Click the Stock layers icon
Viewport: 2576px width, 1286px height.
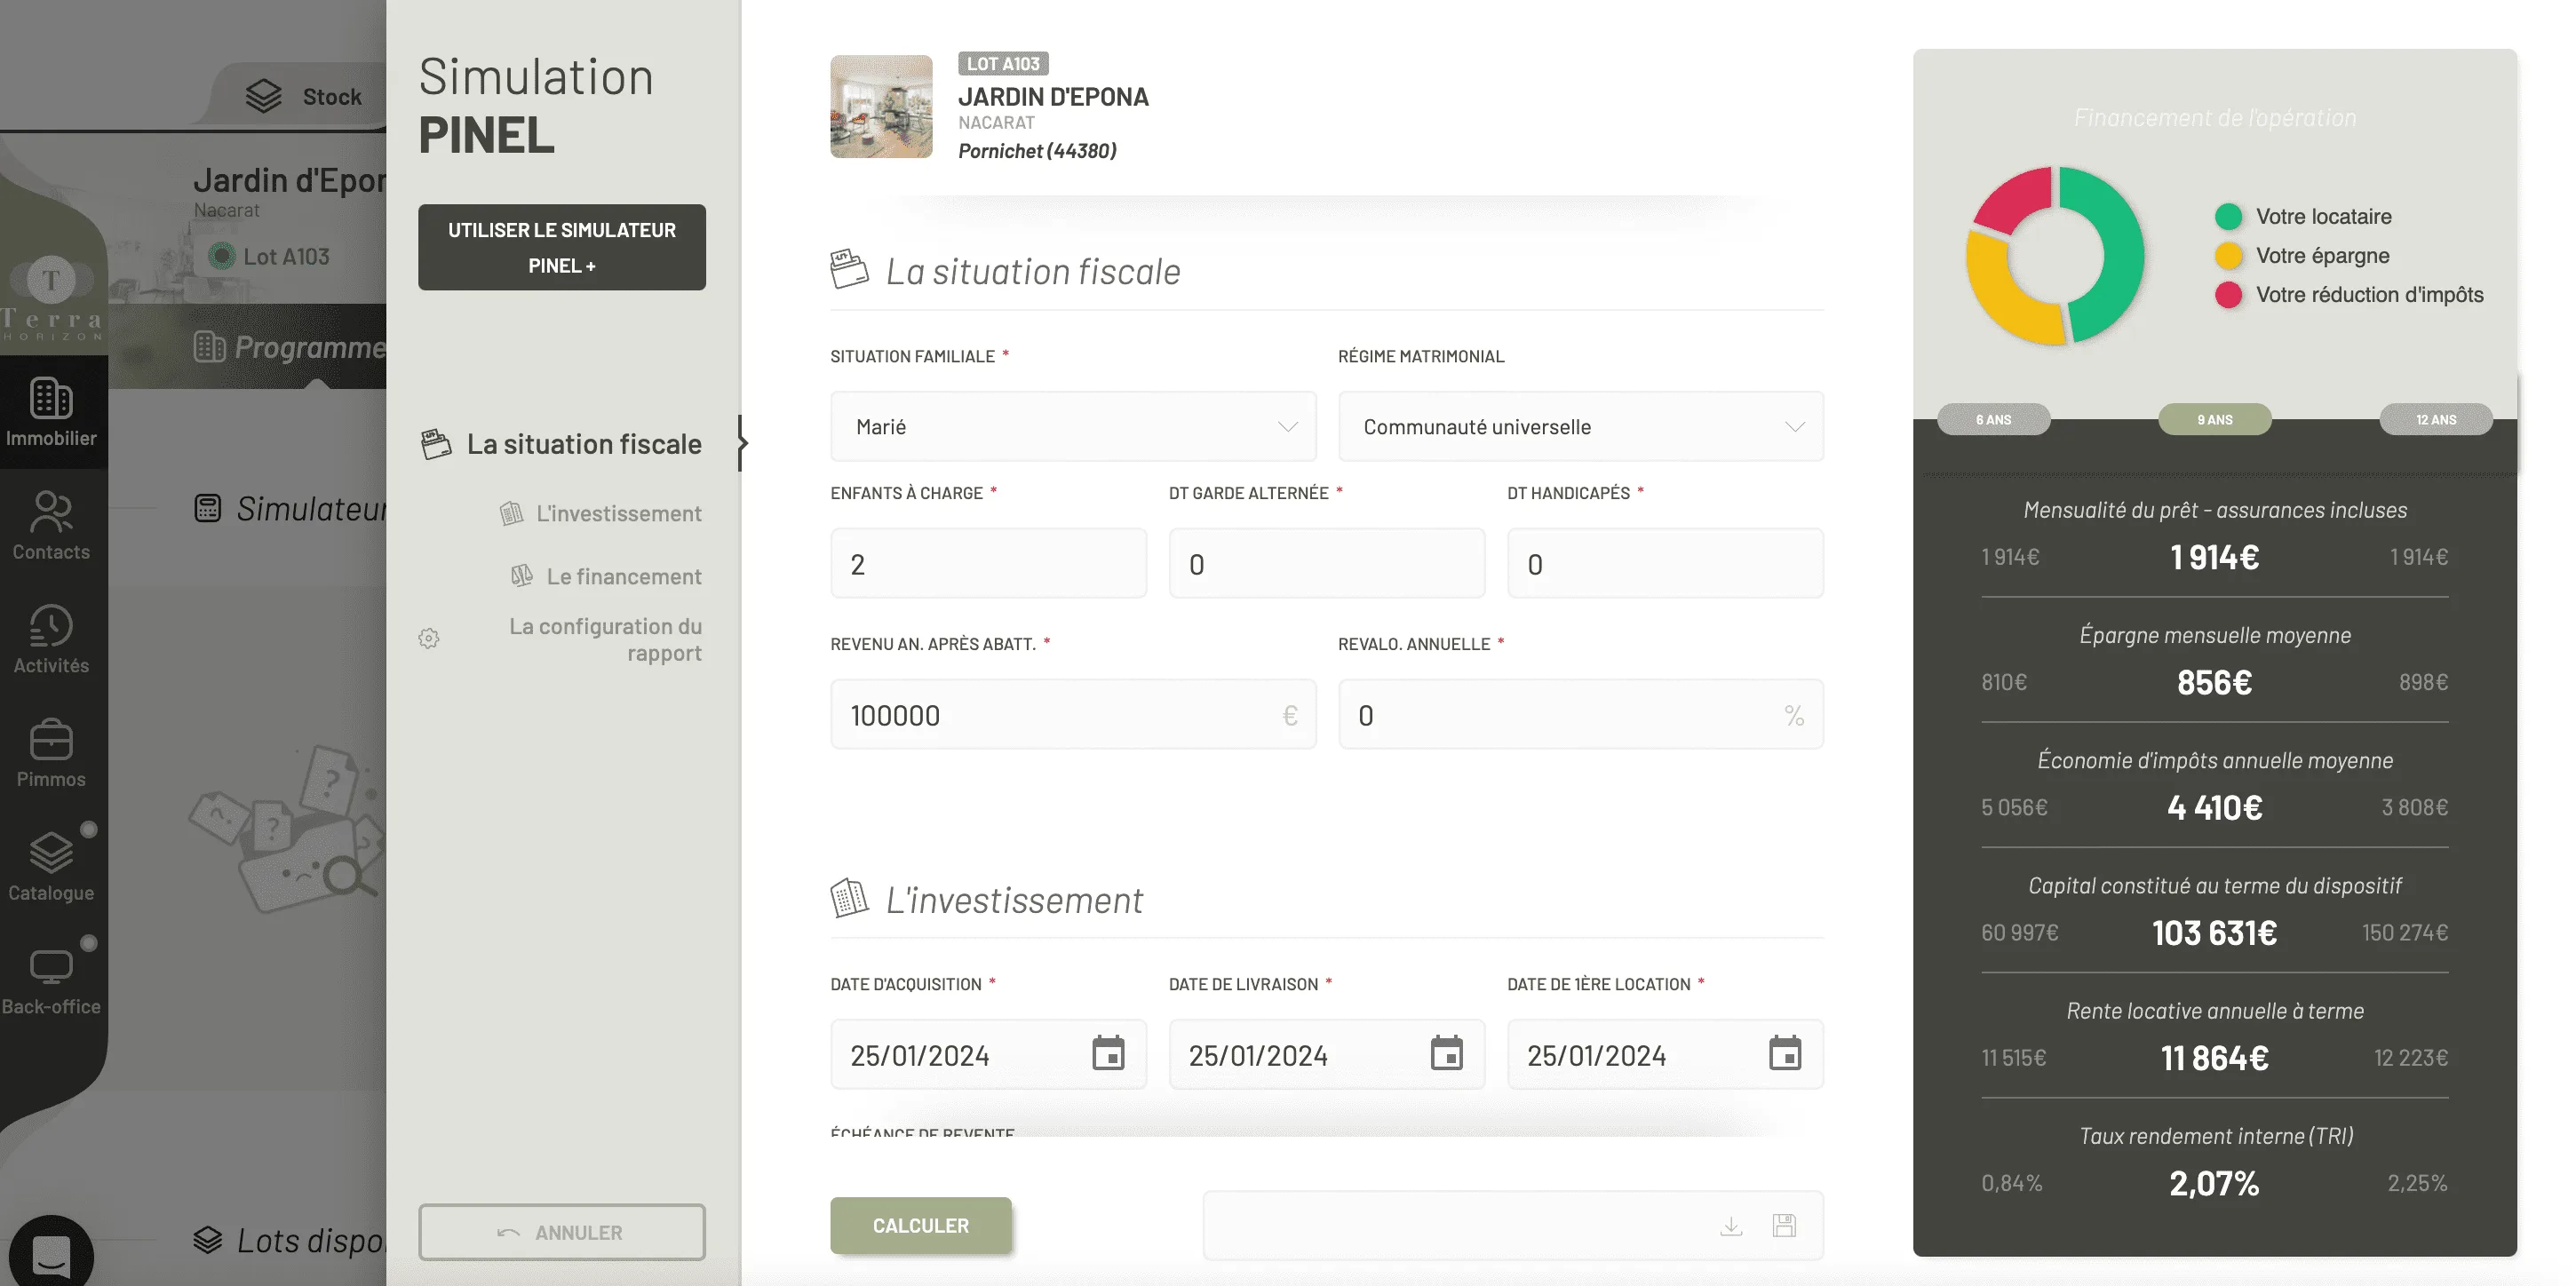[264, 96]
